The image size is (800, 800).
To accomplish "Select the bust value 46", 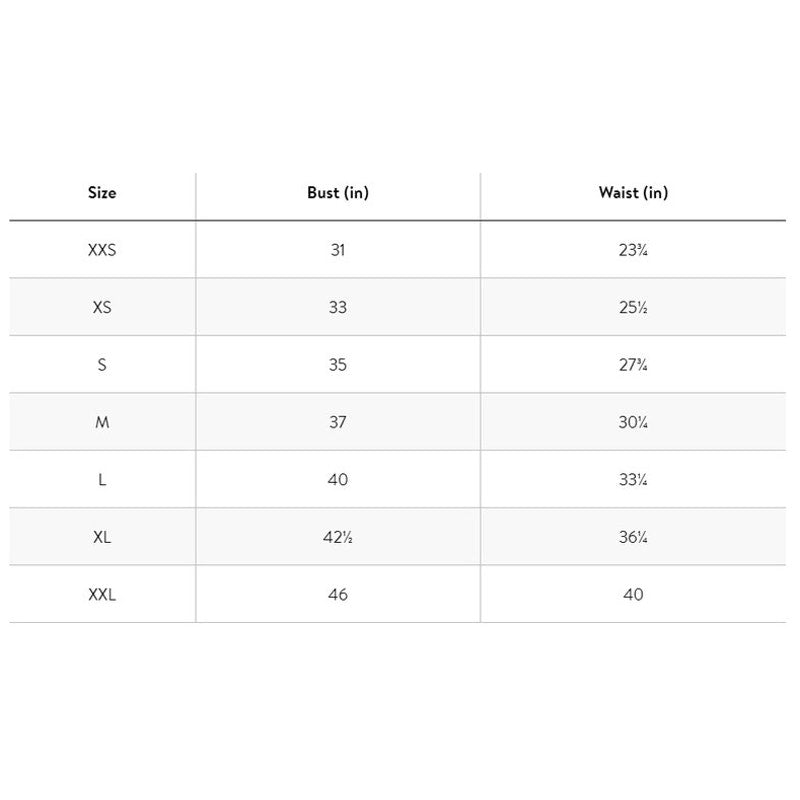I will [x=338, y=595].
